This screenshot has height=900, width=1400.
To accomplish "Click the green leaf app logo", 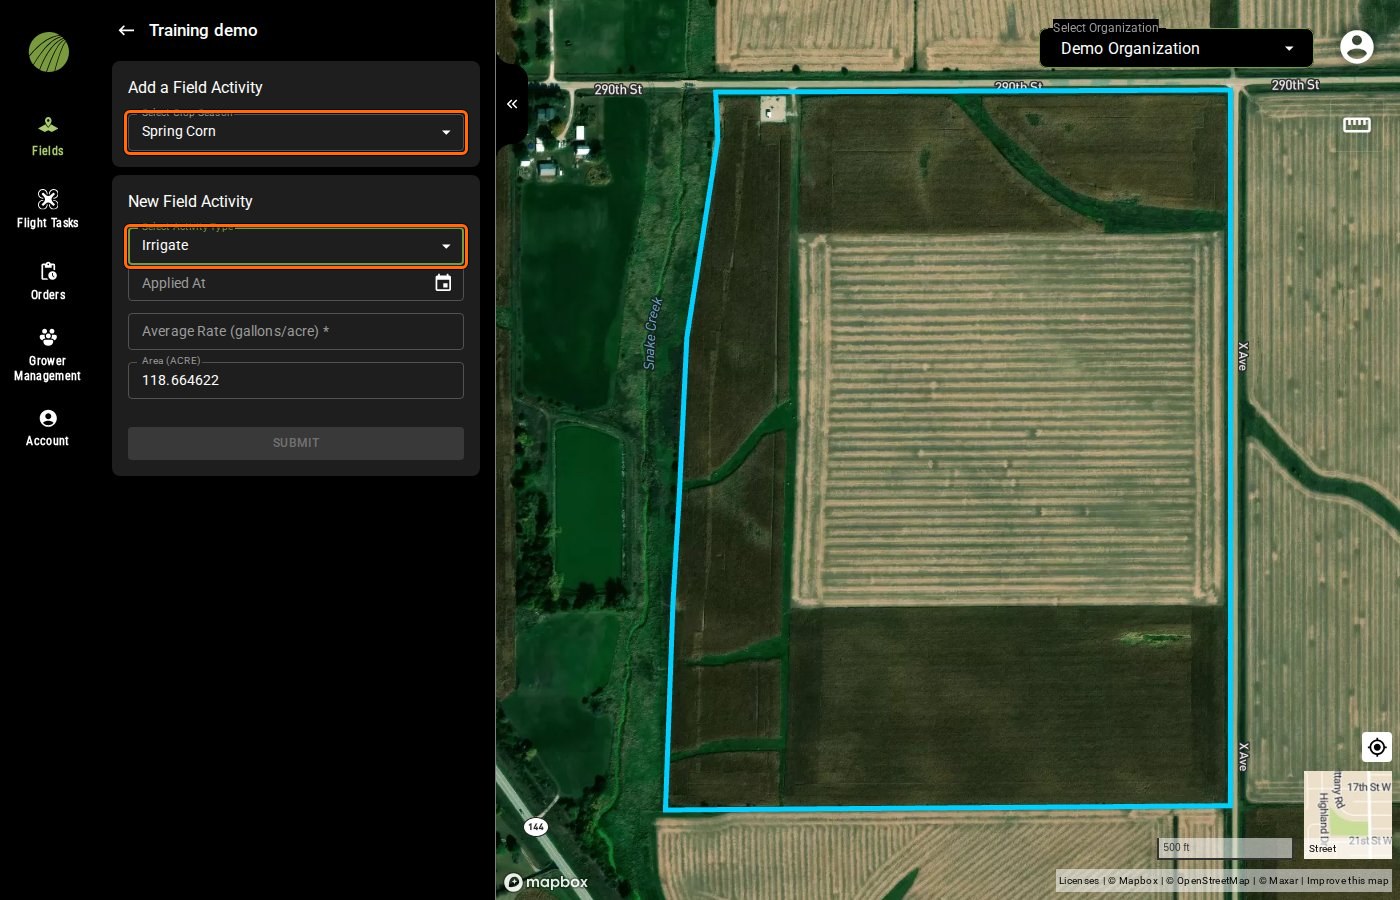I will click(x=48, y=52).
